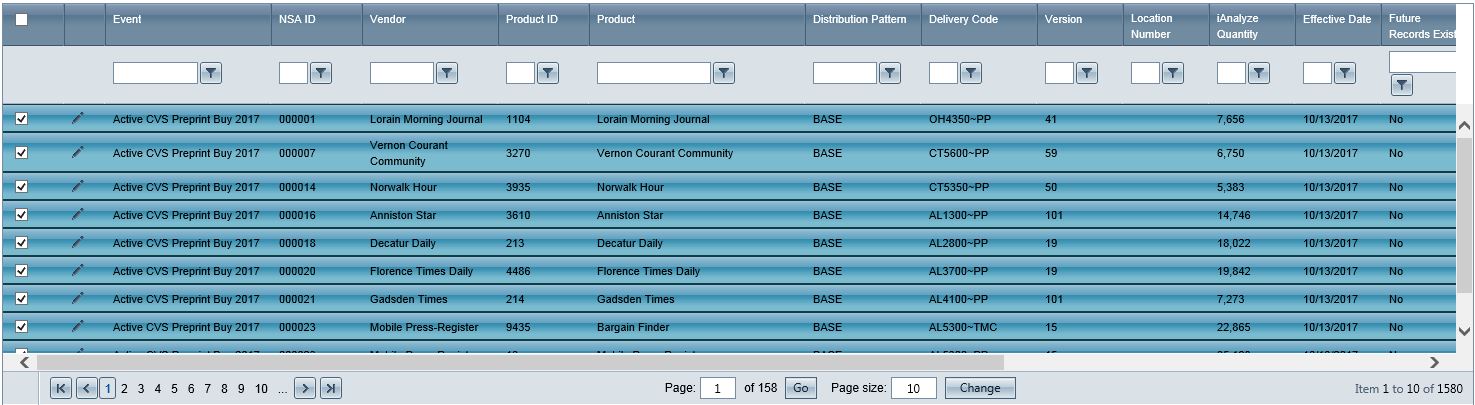Open page 10 in the pager
This screenshot has width=1475, height=405.
pos(261,389)
